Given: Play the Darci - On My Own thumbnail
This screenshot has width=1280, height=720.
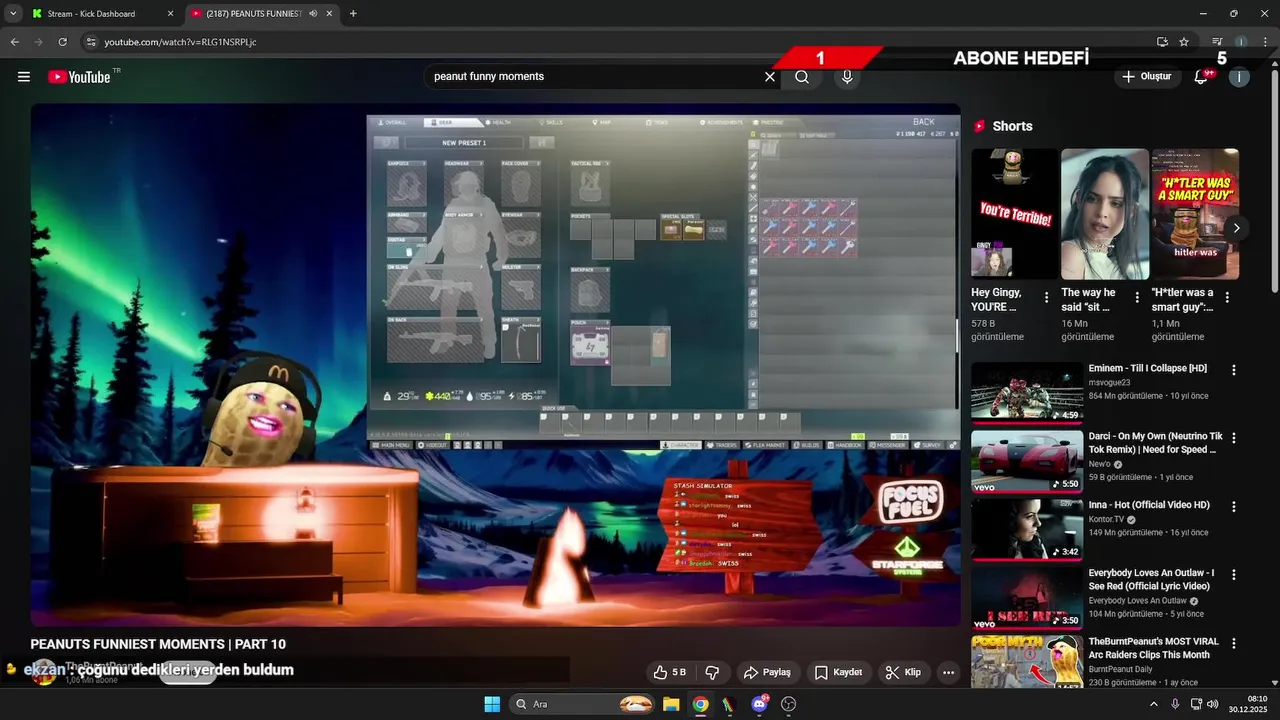Looking at the screenshot, I should click(1027, 462).
